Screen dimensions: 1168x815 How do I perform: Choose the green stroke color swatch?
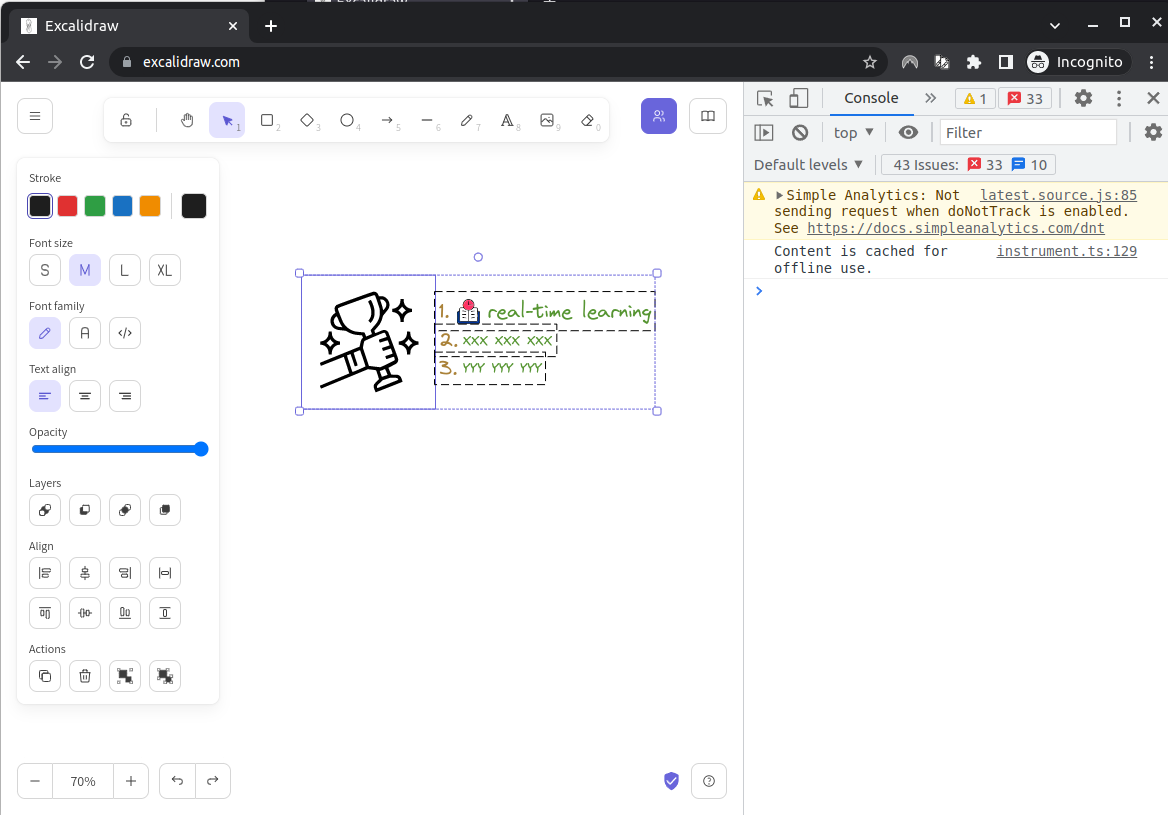coord(94,206)
